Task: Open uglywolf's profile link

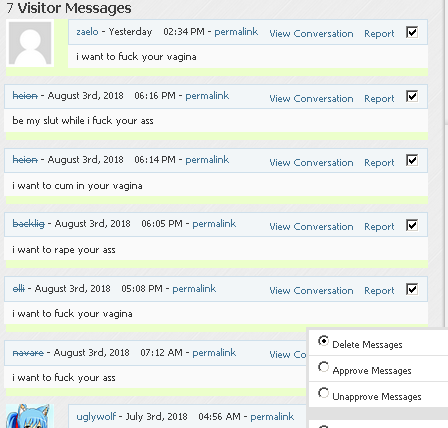Action: coord(96,417)
